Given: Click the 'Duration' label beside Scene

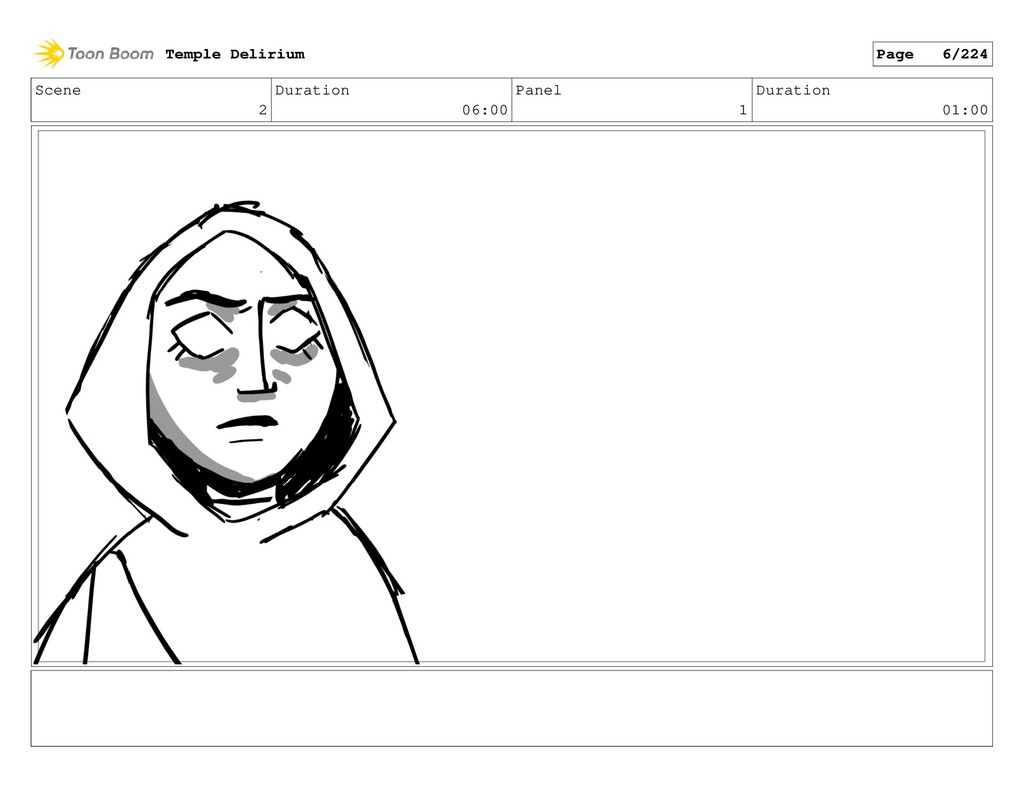Looking at the screenshot, I should (312, 90).
